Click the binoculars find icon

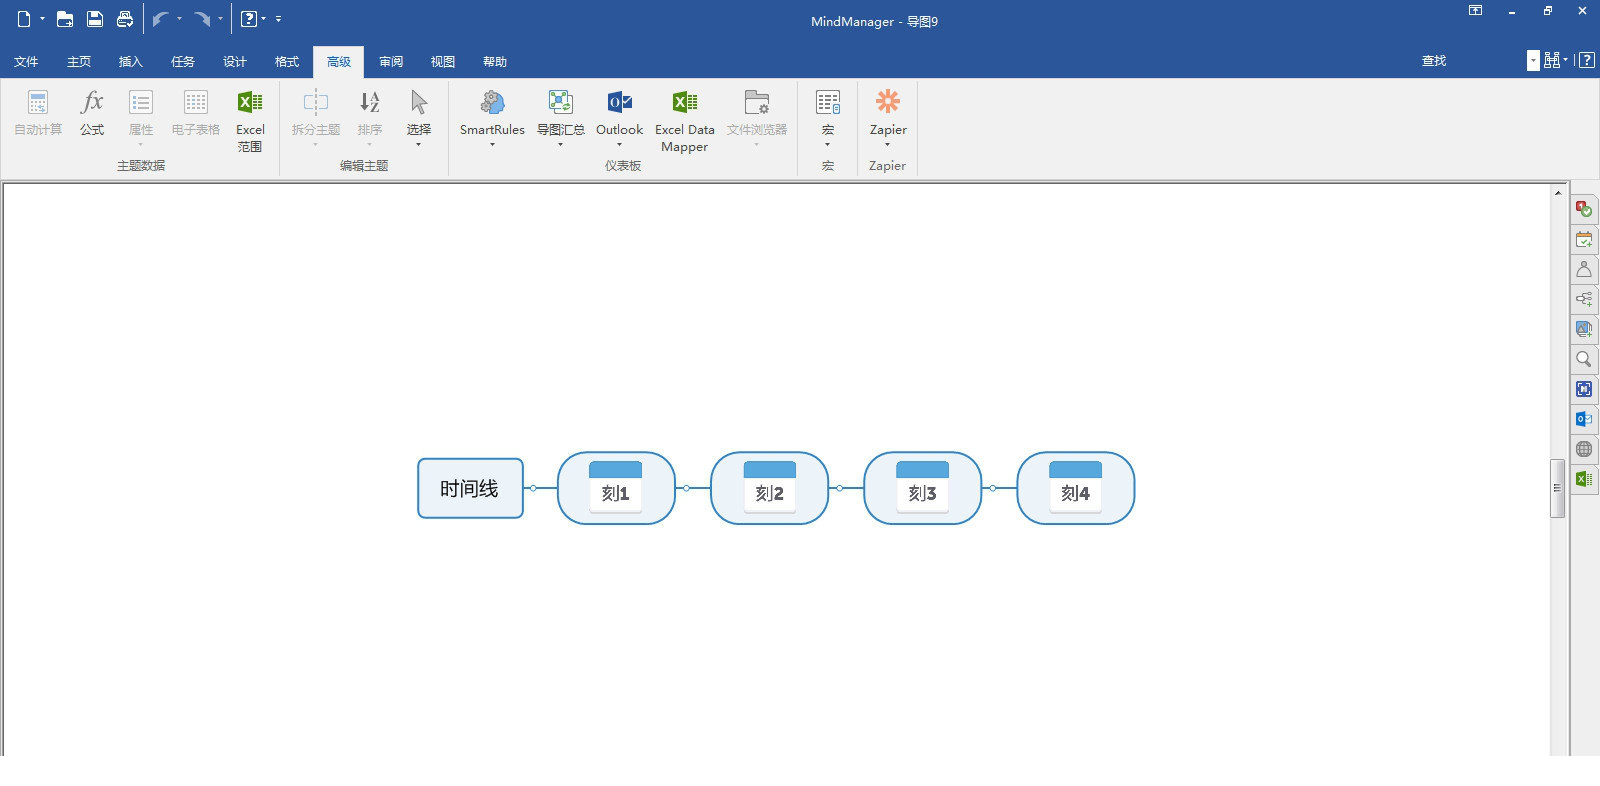point(1551,60)
